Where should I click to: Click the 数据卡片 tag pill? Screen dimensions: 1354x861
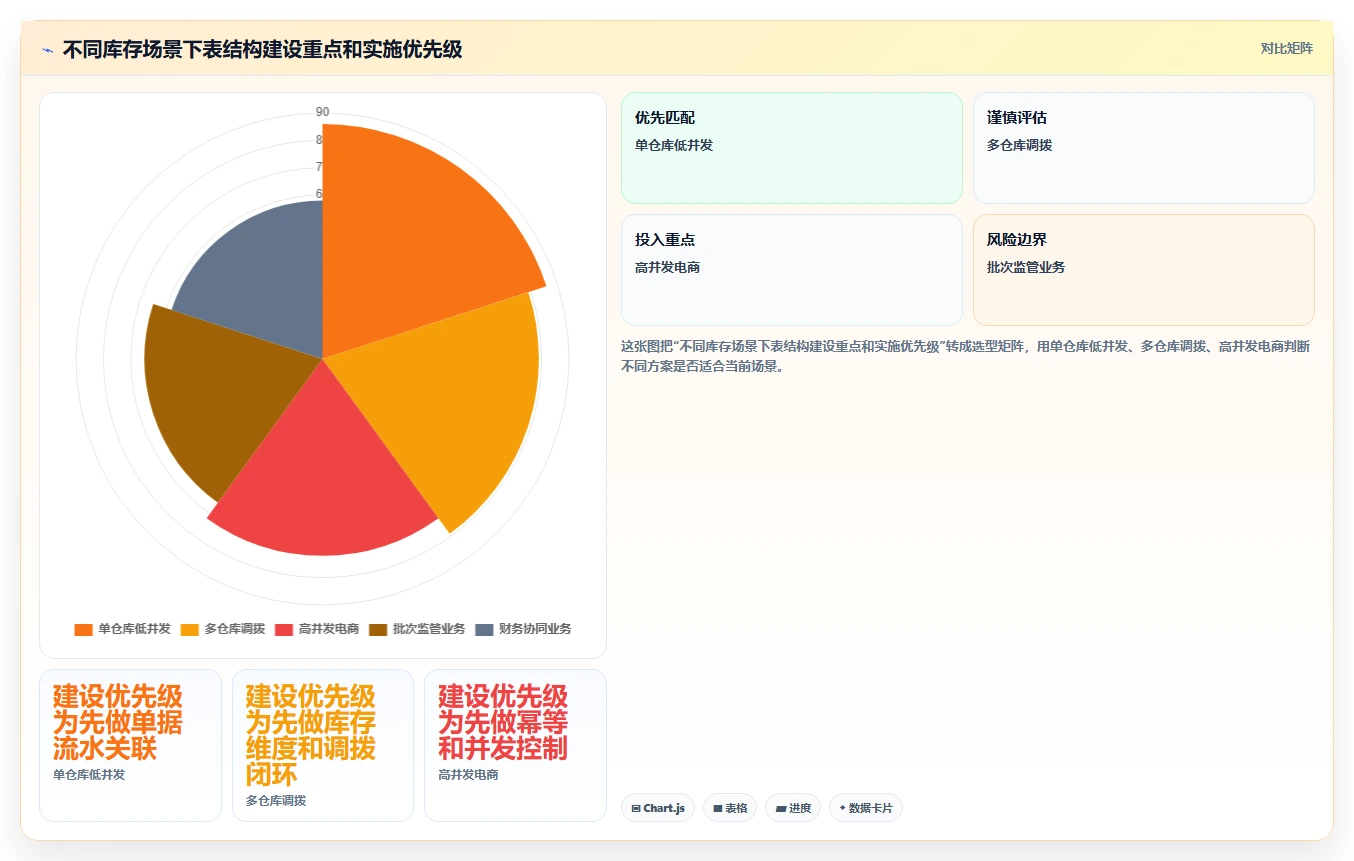[866, 808]
